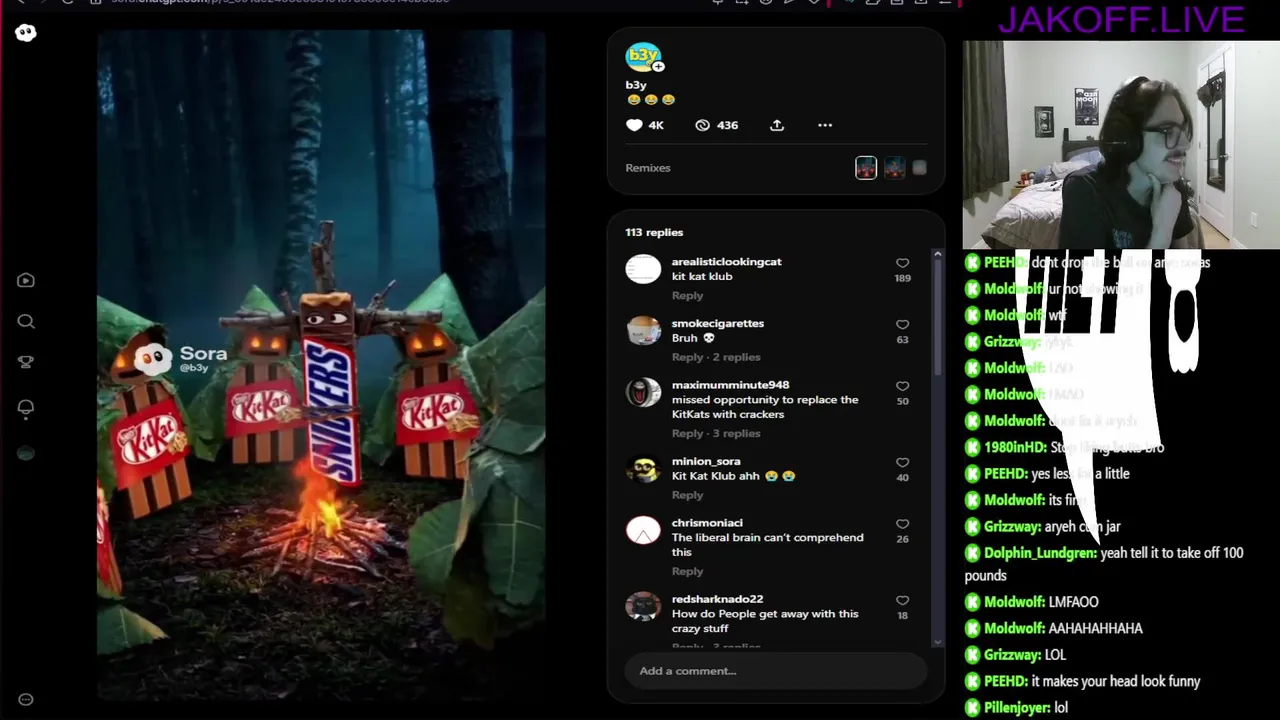Click the 113 replies heading
Viewport: 1280px width, 720px height.
(654, 232)
